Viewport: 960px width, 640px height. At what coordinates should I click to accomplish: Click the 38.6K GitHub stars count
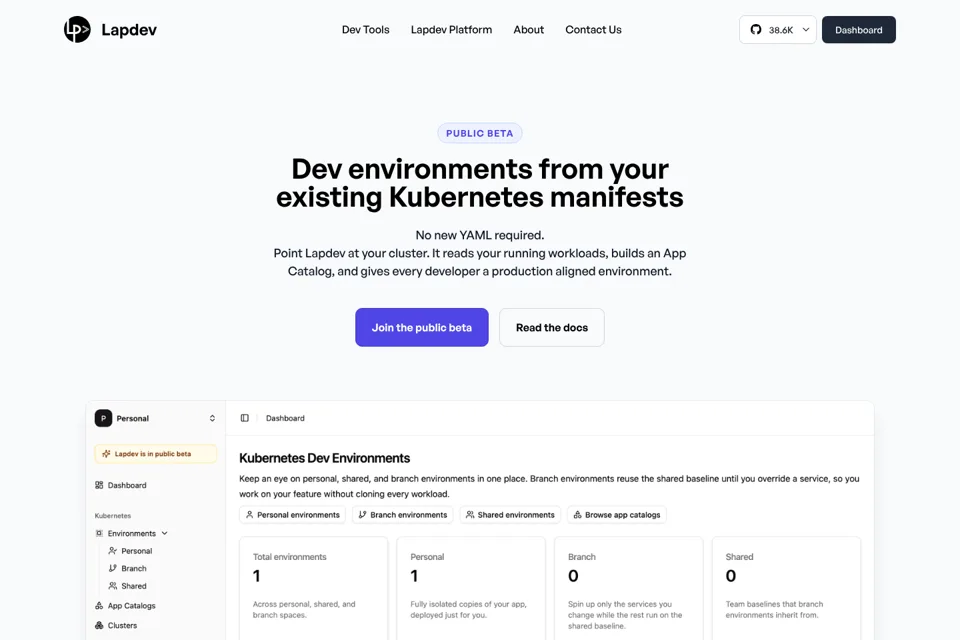point(781,30)
